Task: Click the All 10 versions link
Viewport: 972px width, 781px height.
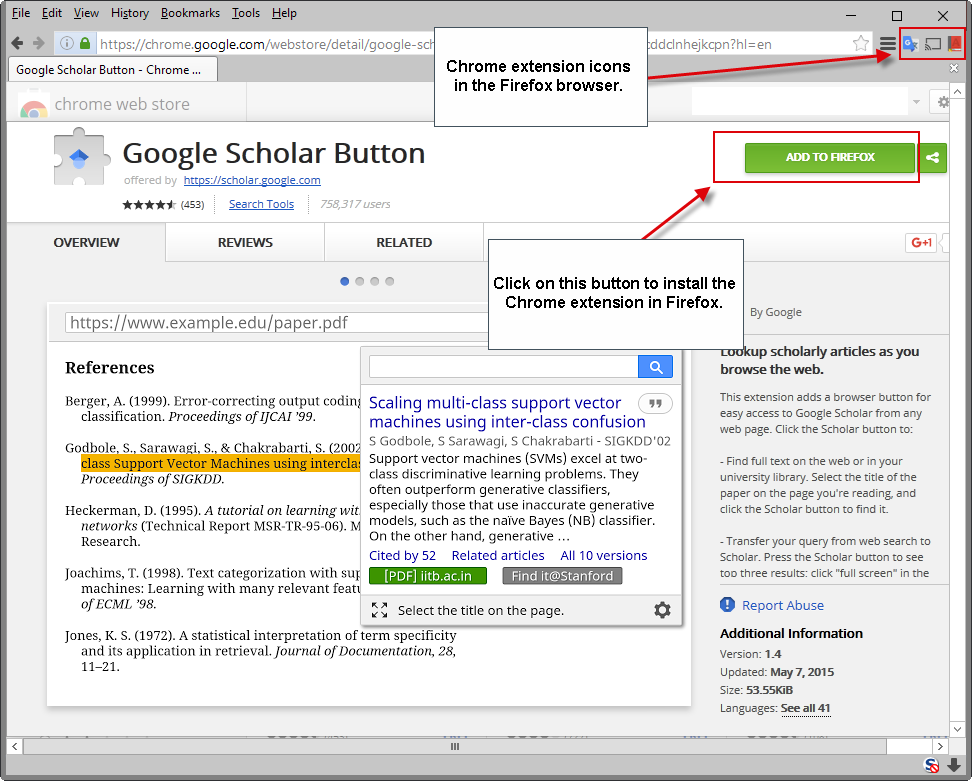Action: [603, 555]
